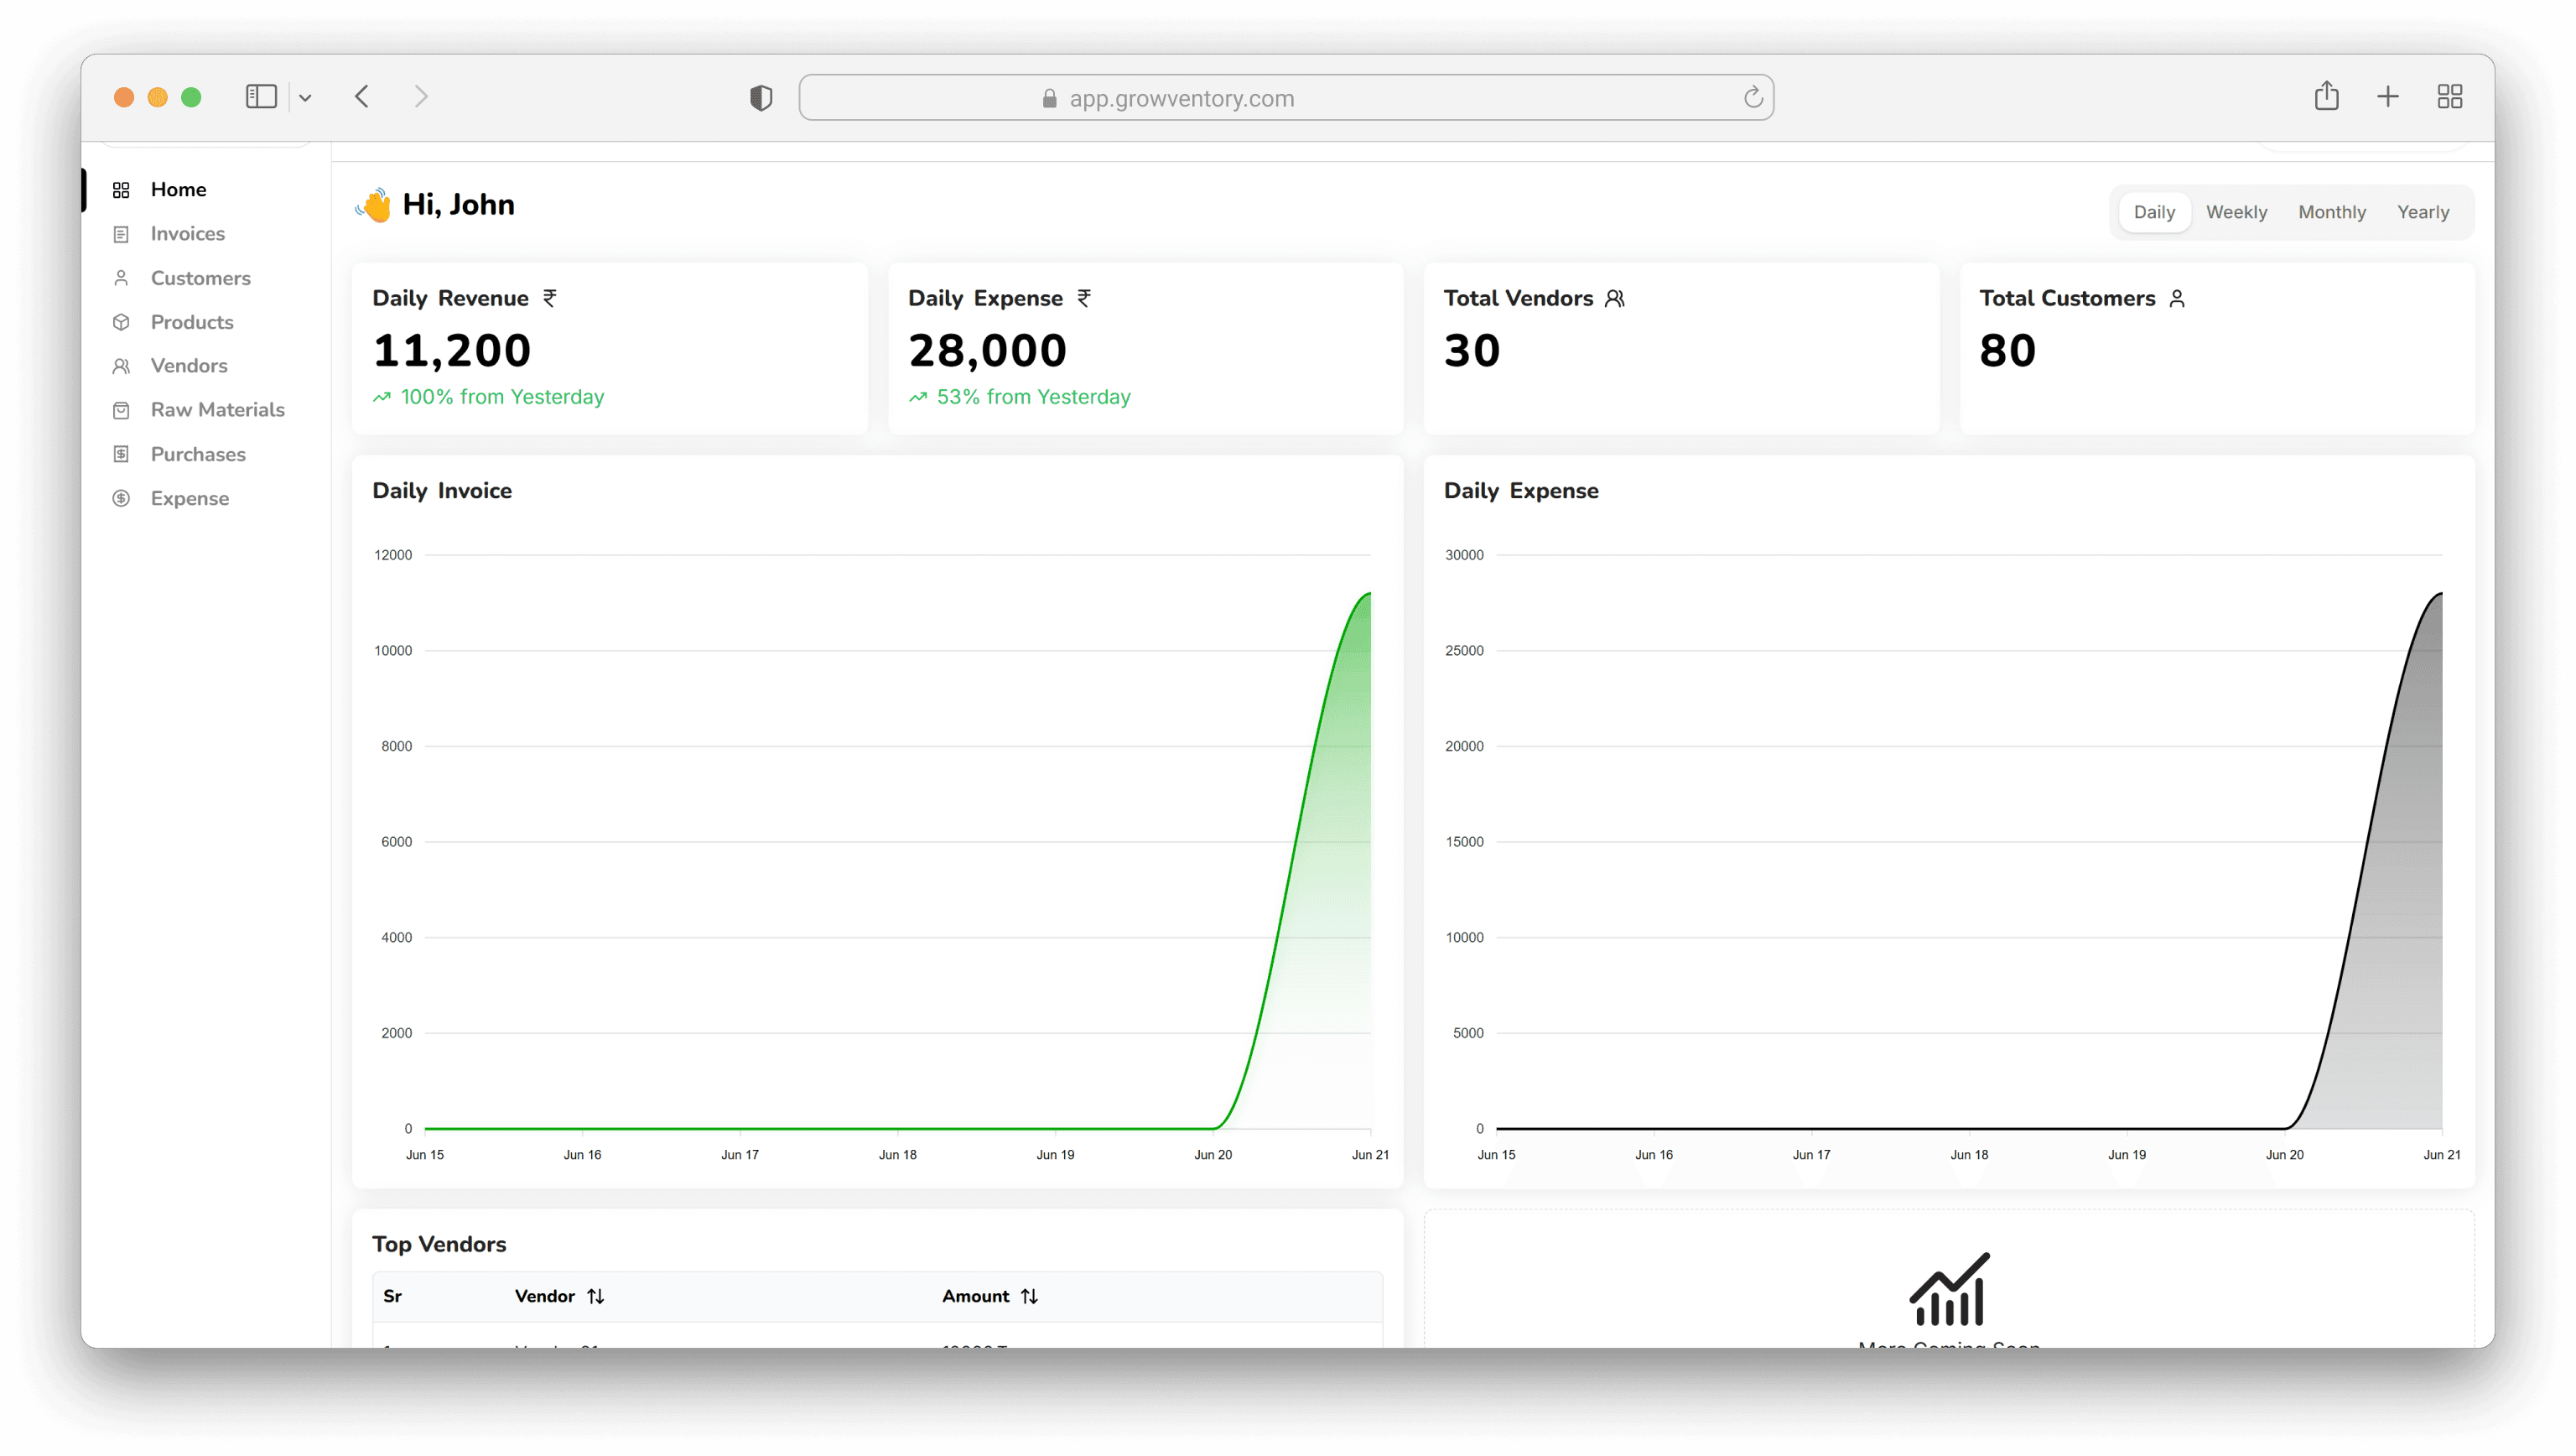Open Safari tab overview grid
This screenshot has width=2576, height=1456.
2449,97
